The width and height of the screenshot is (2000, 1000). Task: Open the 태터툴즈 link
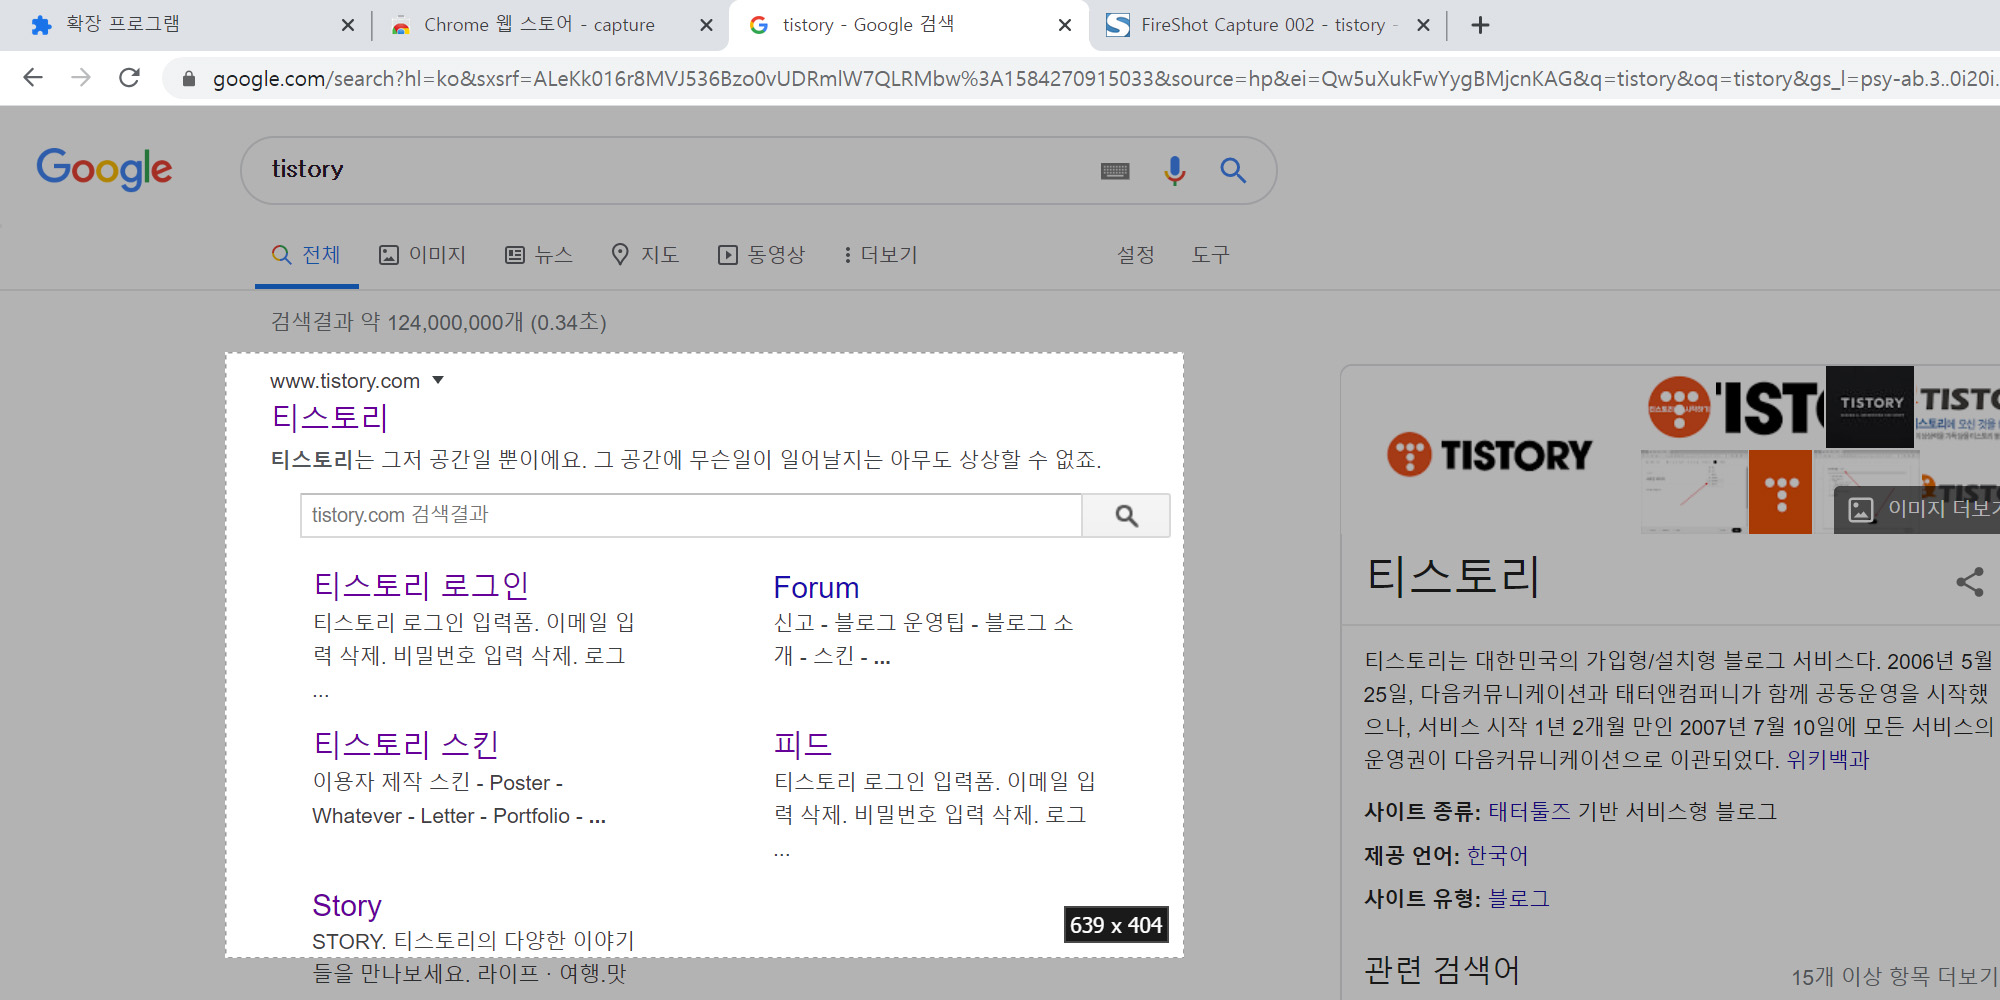(x=1529, y=812)
